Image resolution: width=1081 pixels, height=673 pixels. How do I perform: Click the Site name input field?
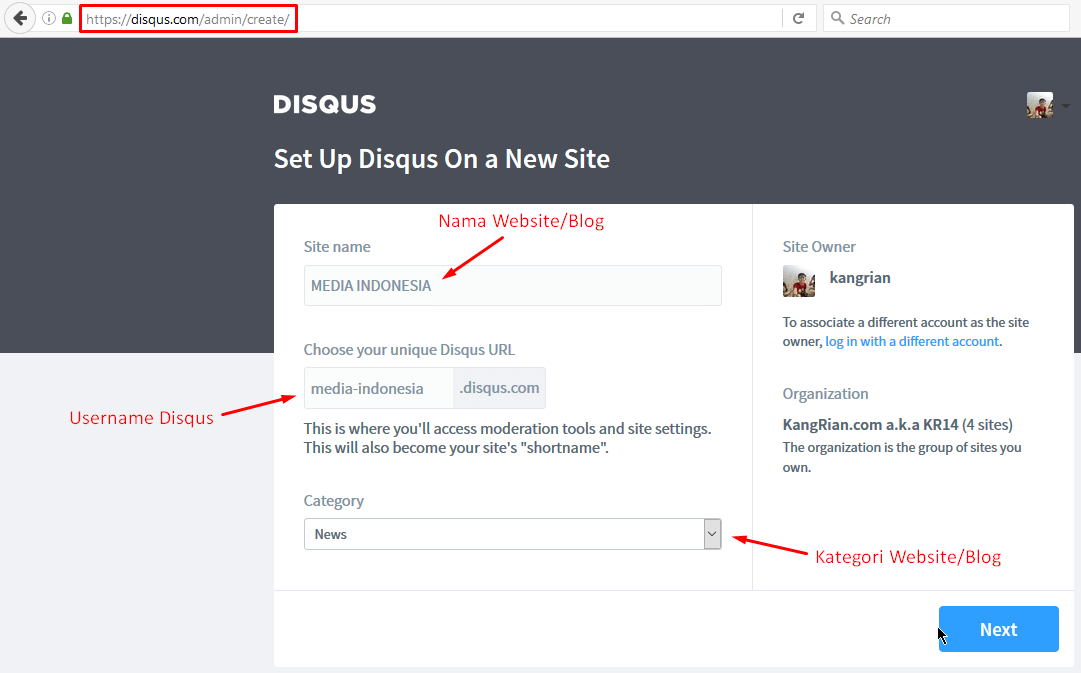click(x=512, y=285)
